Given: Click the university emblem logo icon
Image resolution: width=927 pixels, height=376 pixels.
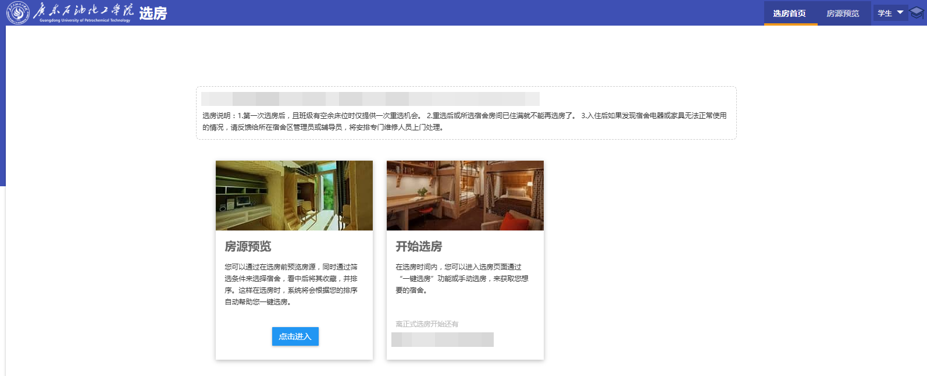Looking at the screenshot, I should pos(17,12).
